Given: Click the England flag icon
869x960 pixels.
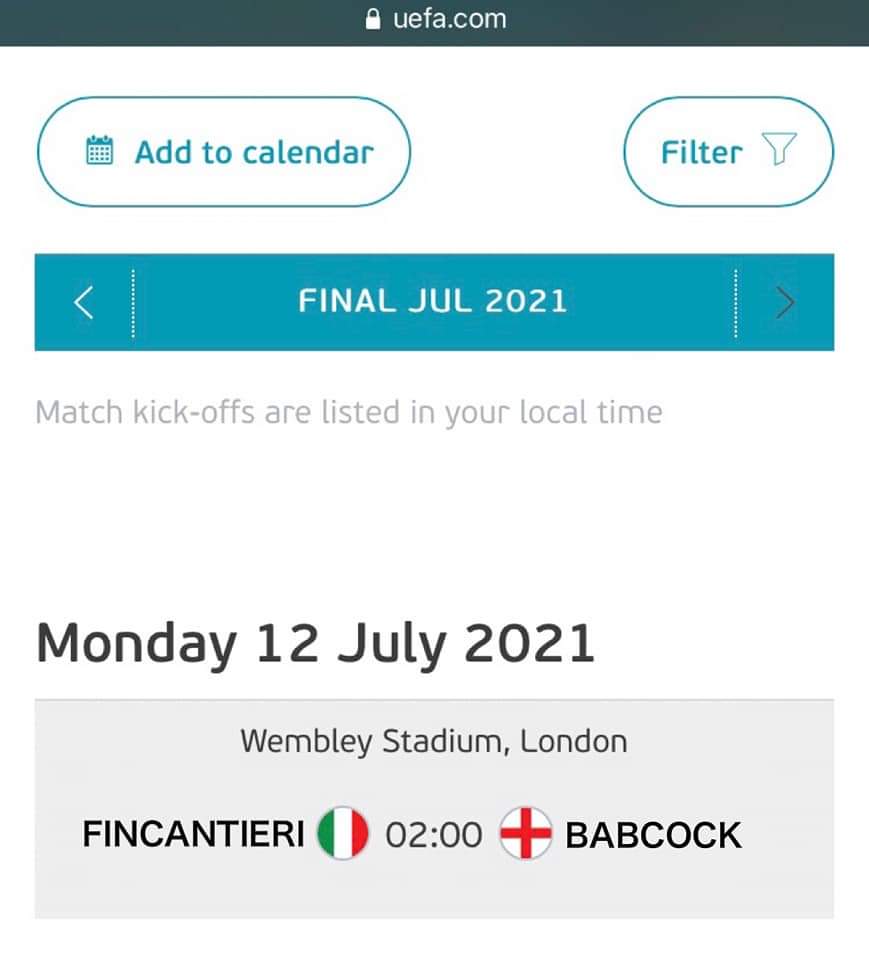Looking at the screenshot, I should [525, 834].
